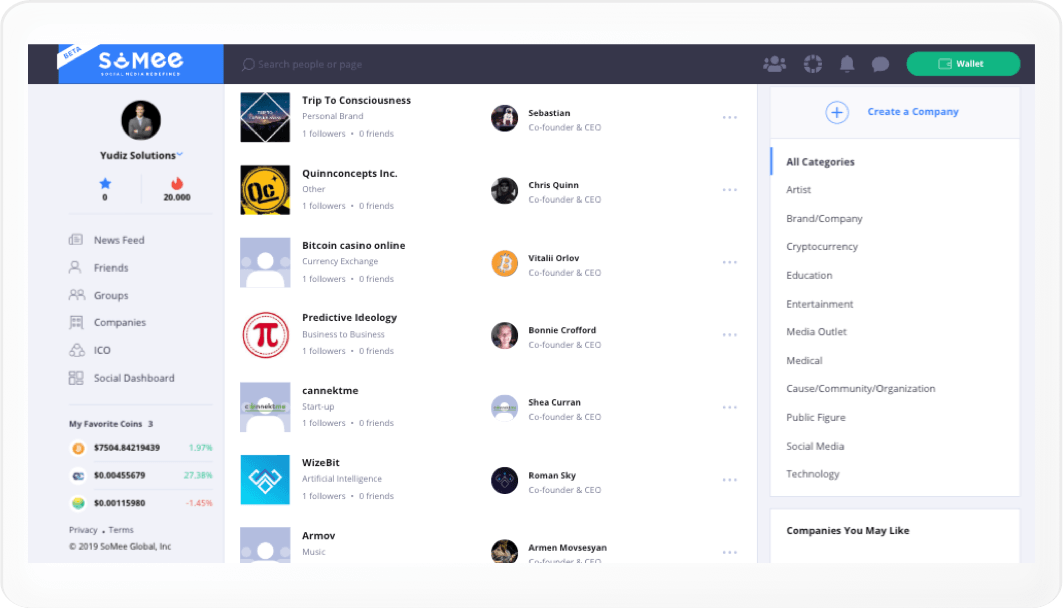
Task: Open the Companies section in sidebar
Action: point(119,323)
